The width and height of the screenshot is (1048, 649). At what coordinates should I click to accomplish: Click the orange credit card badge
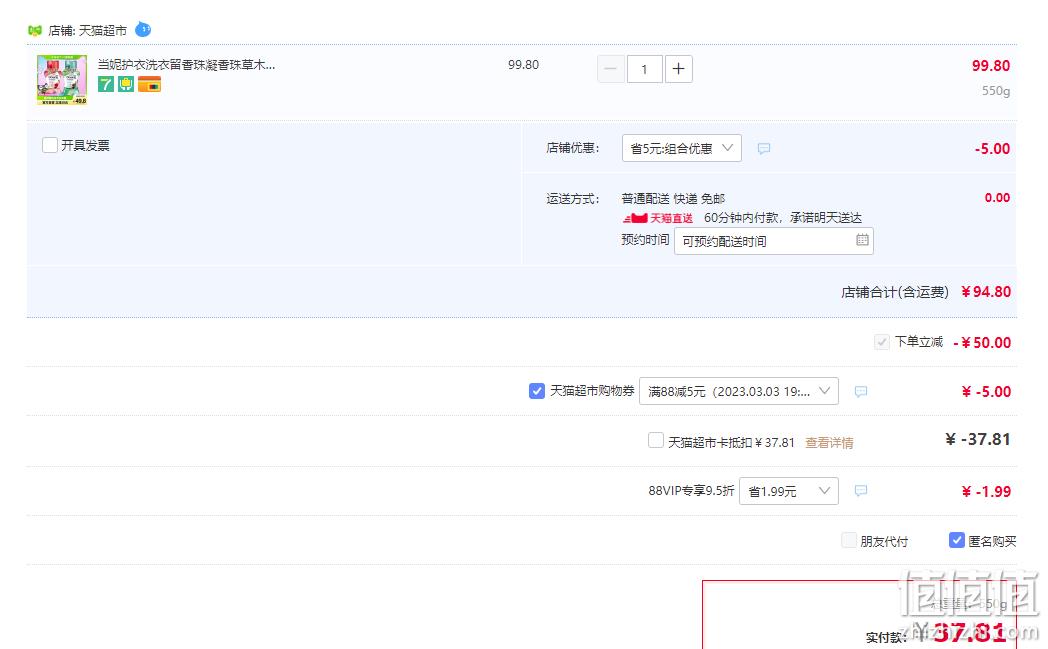[149, 84]
